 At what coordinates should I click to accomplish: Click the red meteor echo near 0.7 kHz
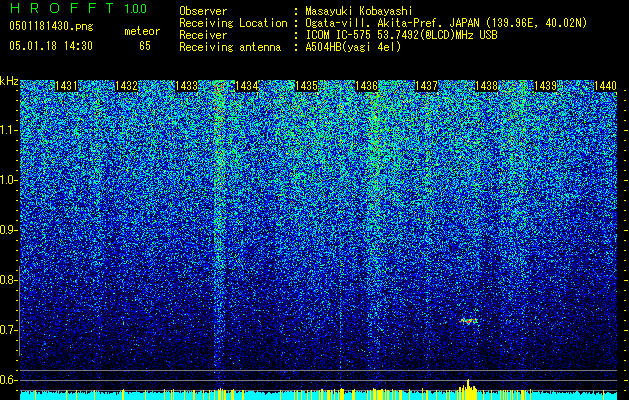coord(468,321)
